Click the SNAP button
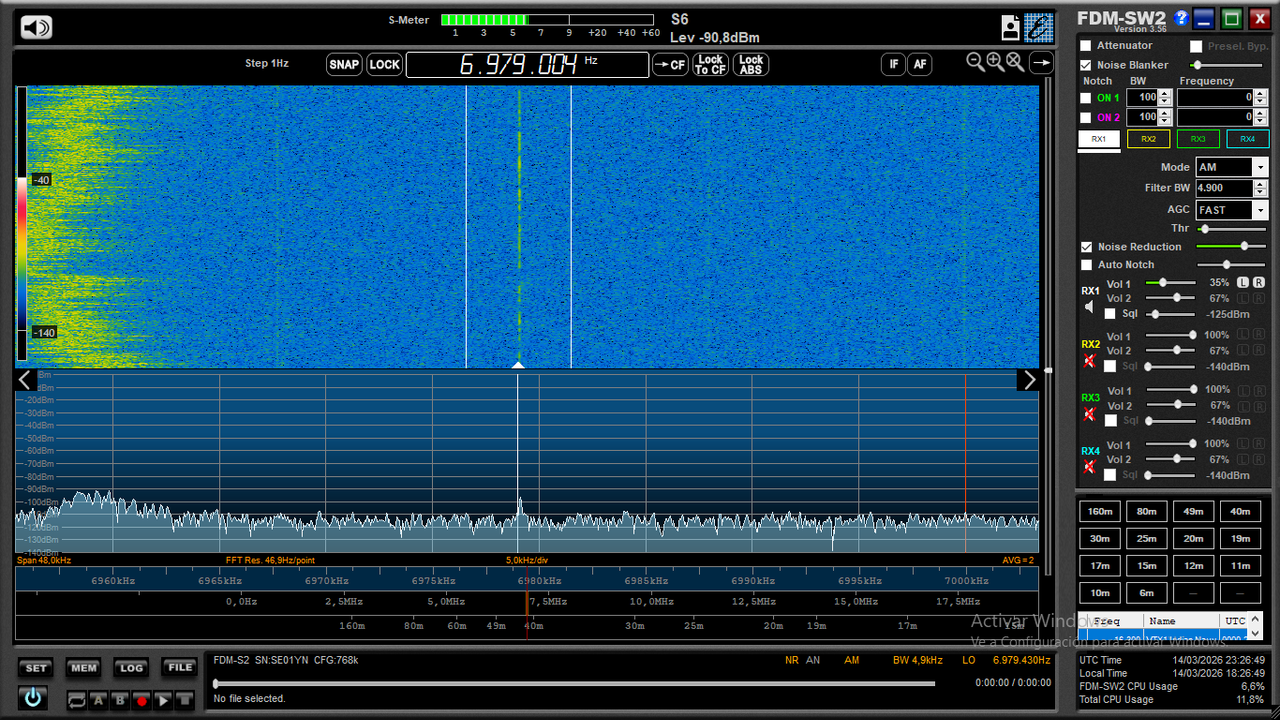The width and height of the screenshot is (1280, 720). (x=344, y=64)
